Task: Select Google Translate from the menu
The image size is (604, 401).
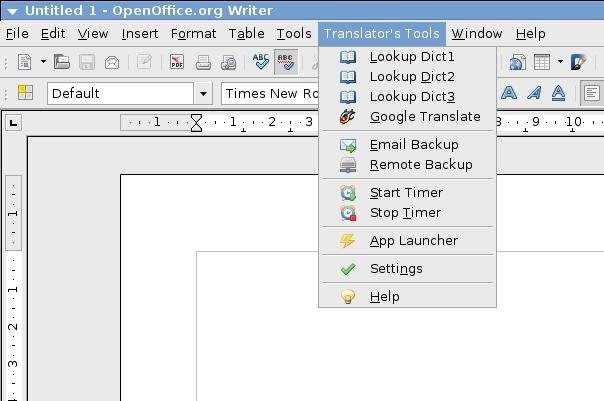Action: 424,116
